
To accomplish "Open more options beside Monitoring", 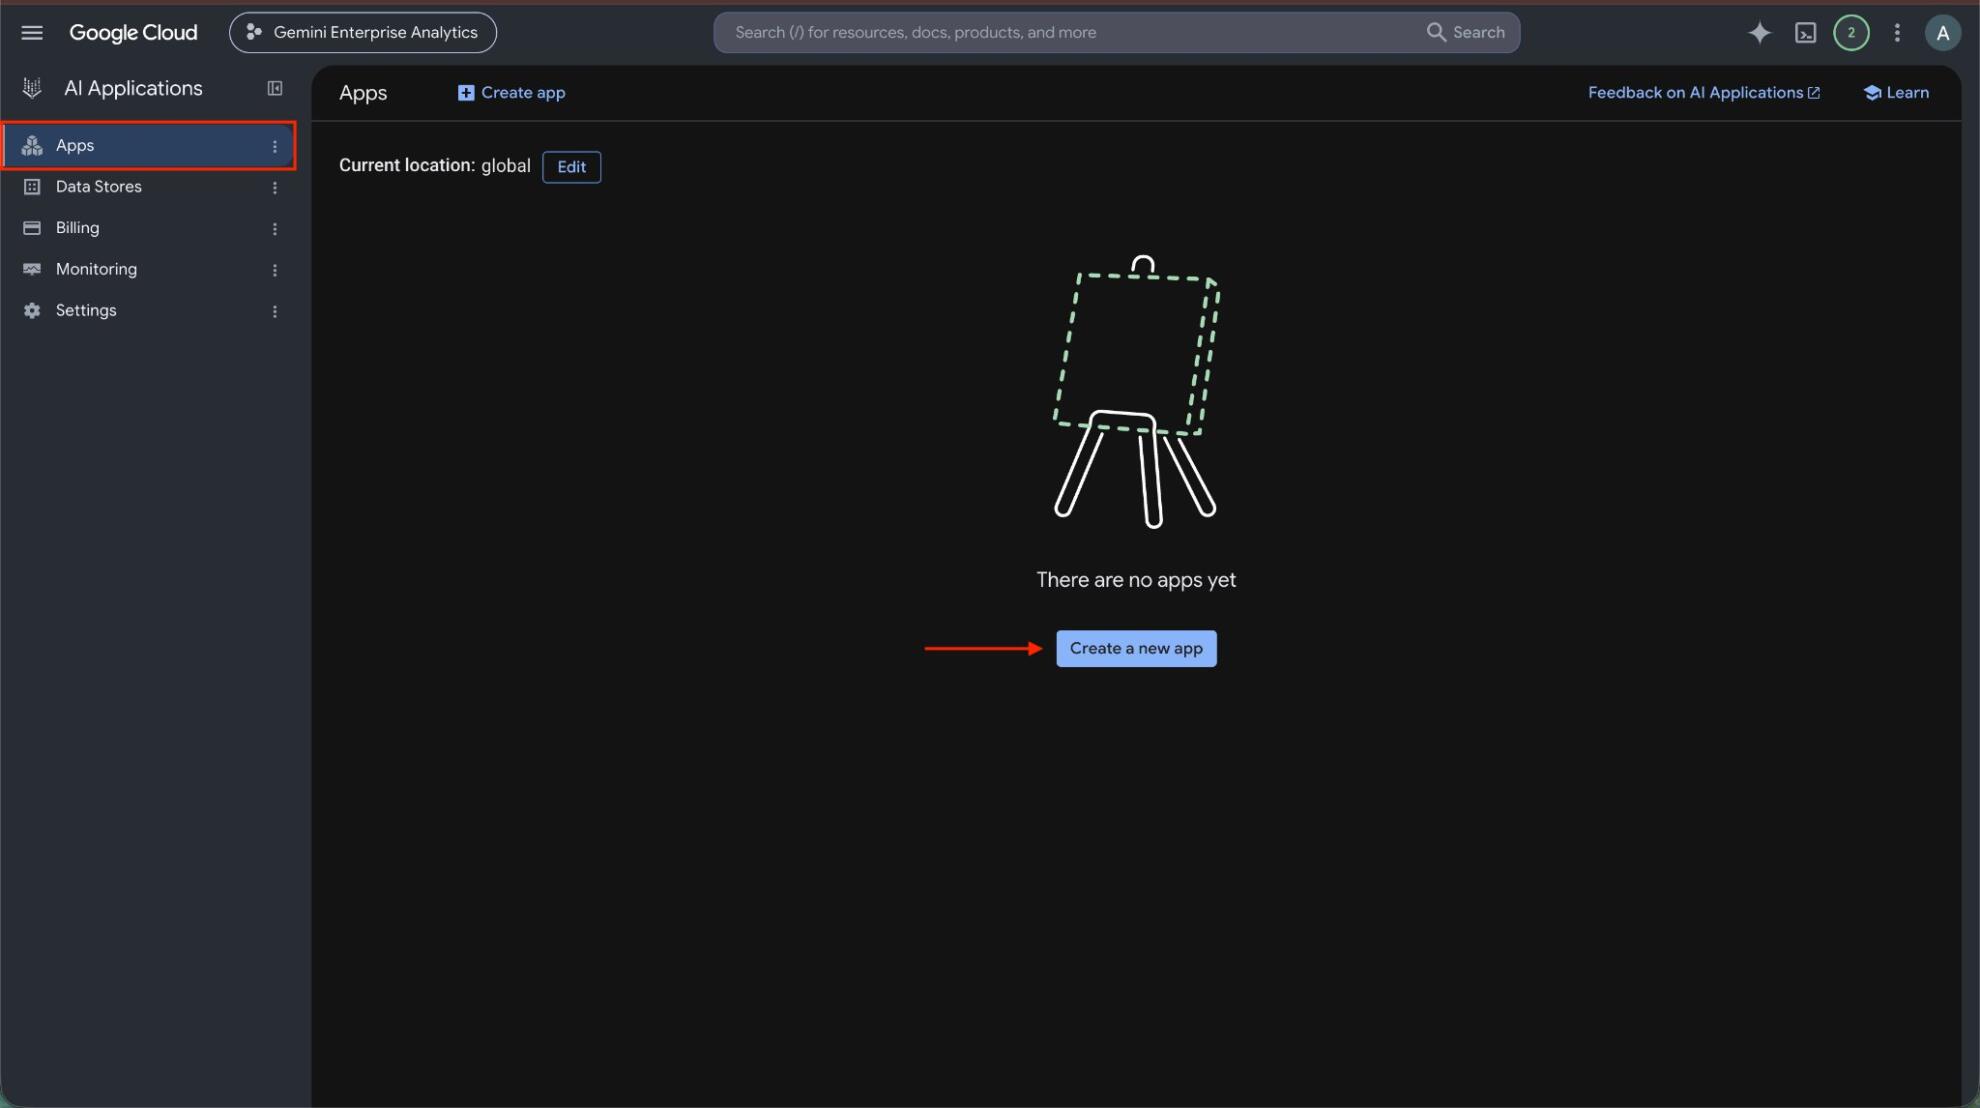I will 275,271.
